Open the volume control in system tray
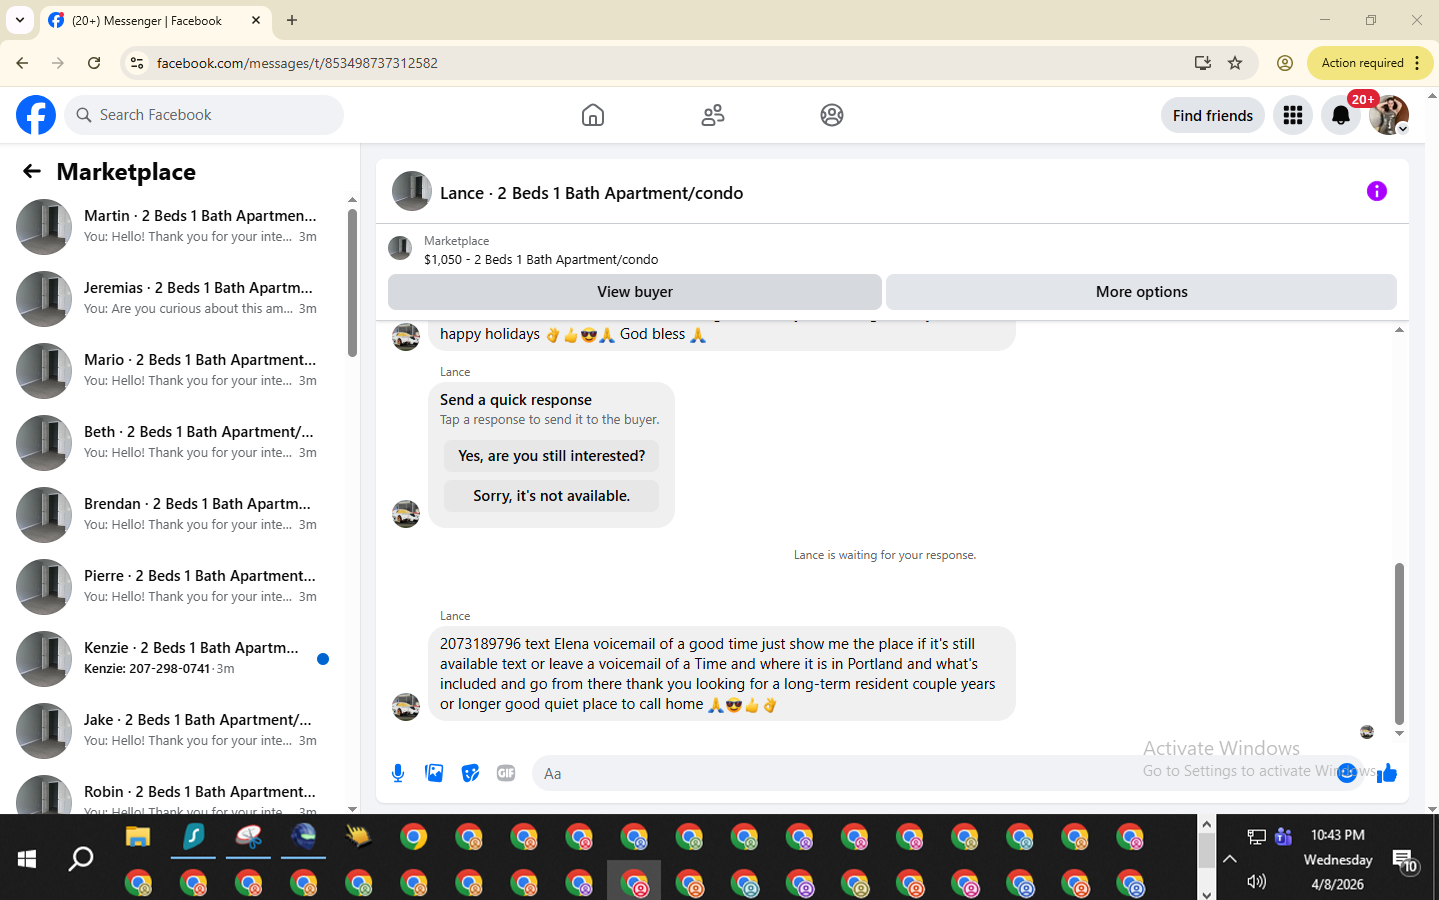 click(1257, 881)
